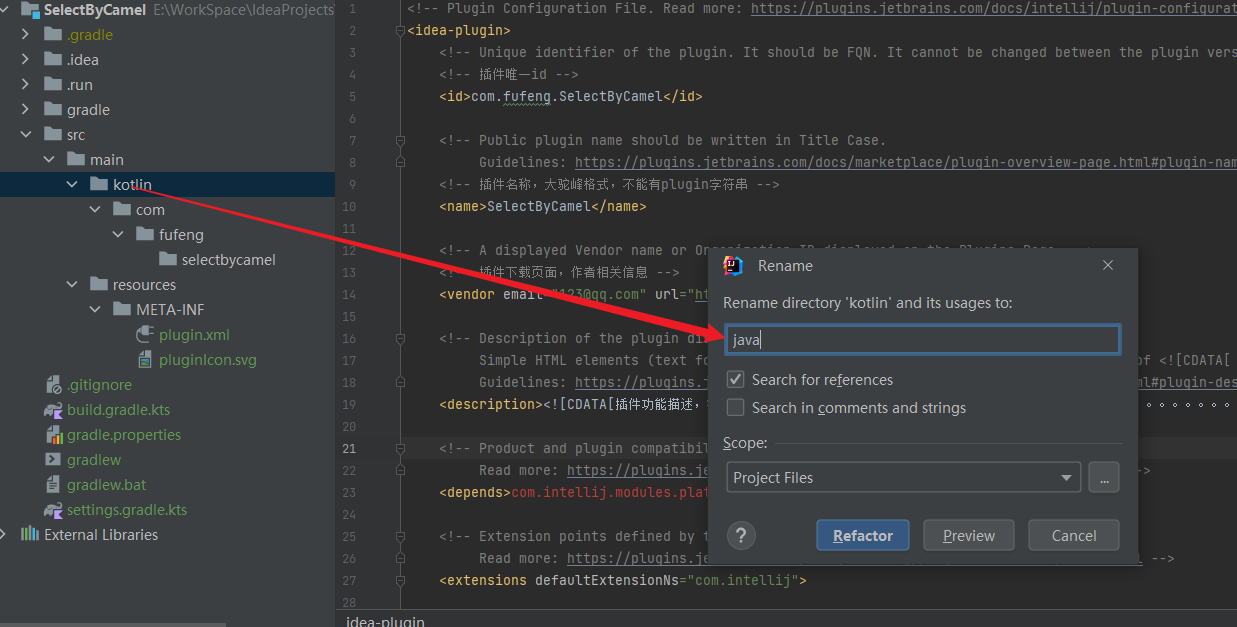The width and height of the screenshot is (1237, 627).
Task: Click the com package folder icon
Action: point(121,209)
